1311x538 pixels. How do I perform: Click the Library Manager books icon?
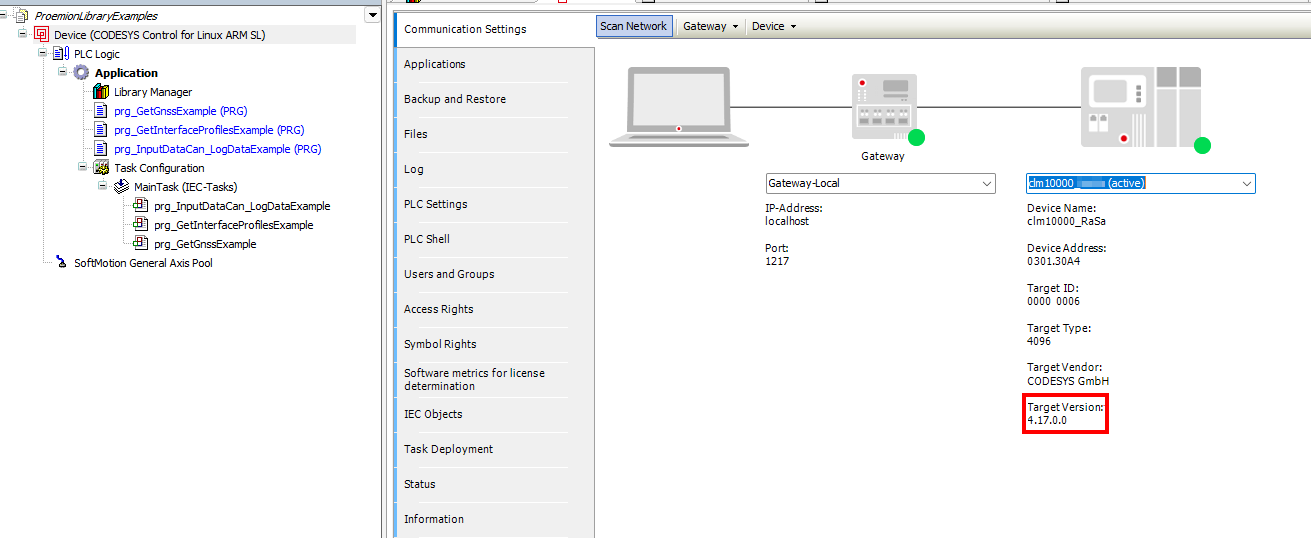tap(101, 92)
